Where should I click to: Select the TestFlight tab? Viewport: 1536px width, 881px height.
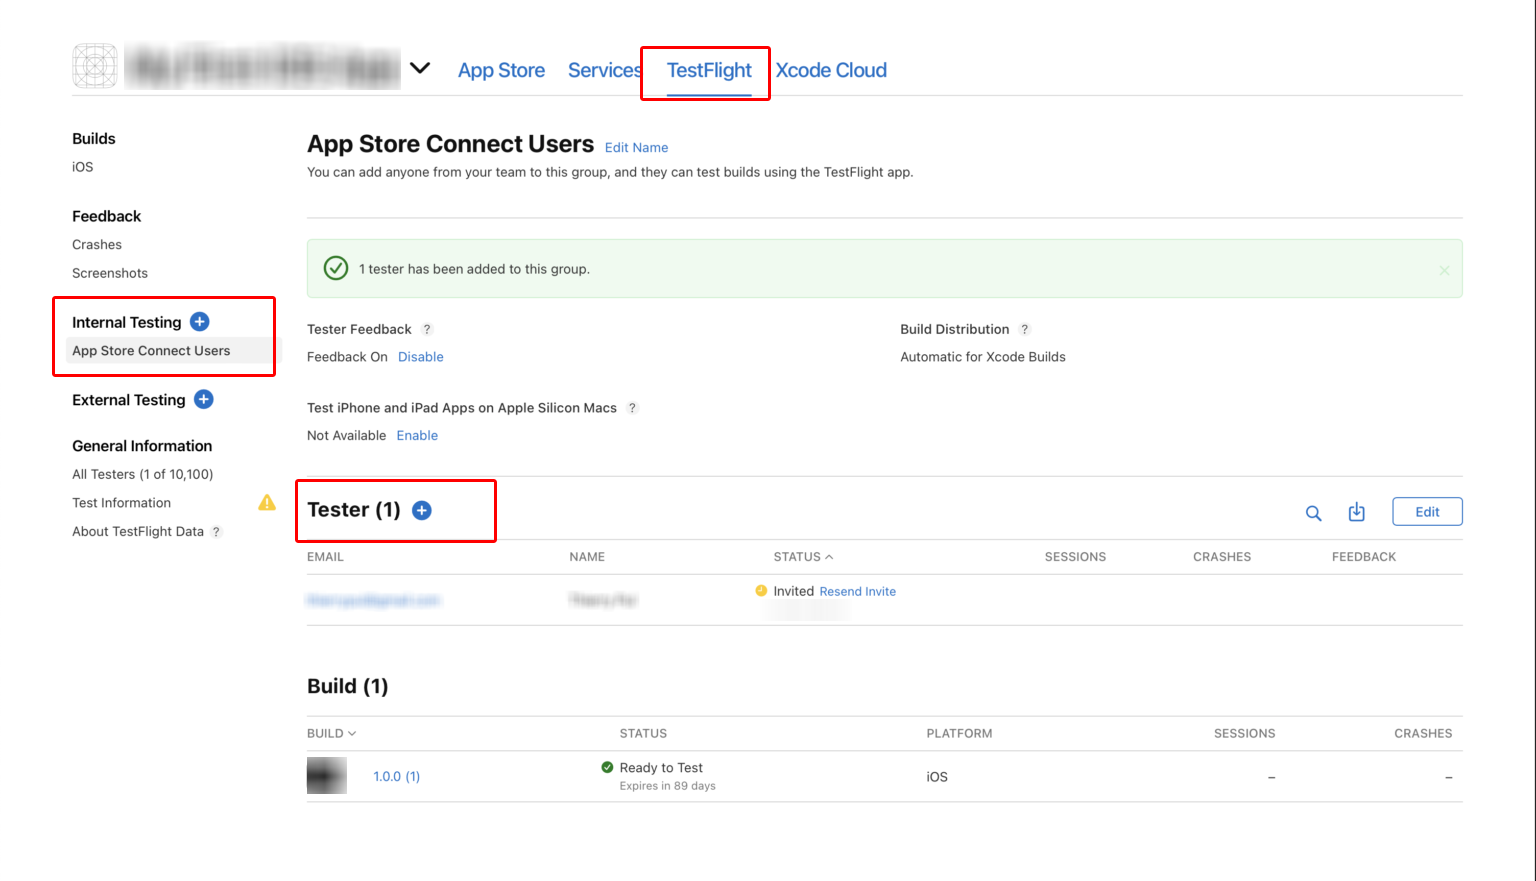[x=709, y=70]
